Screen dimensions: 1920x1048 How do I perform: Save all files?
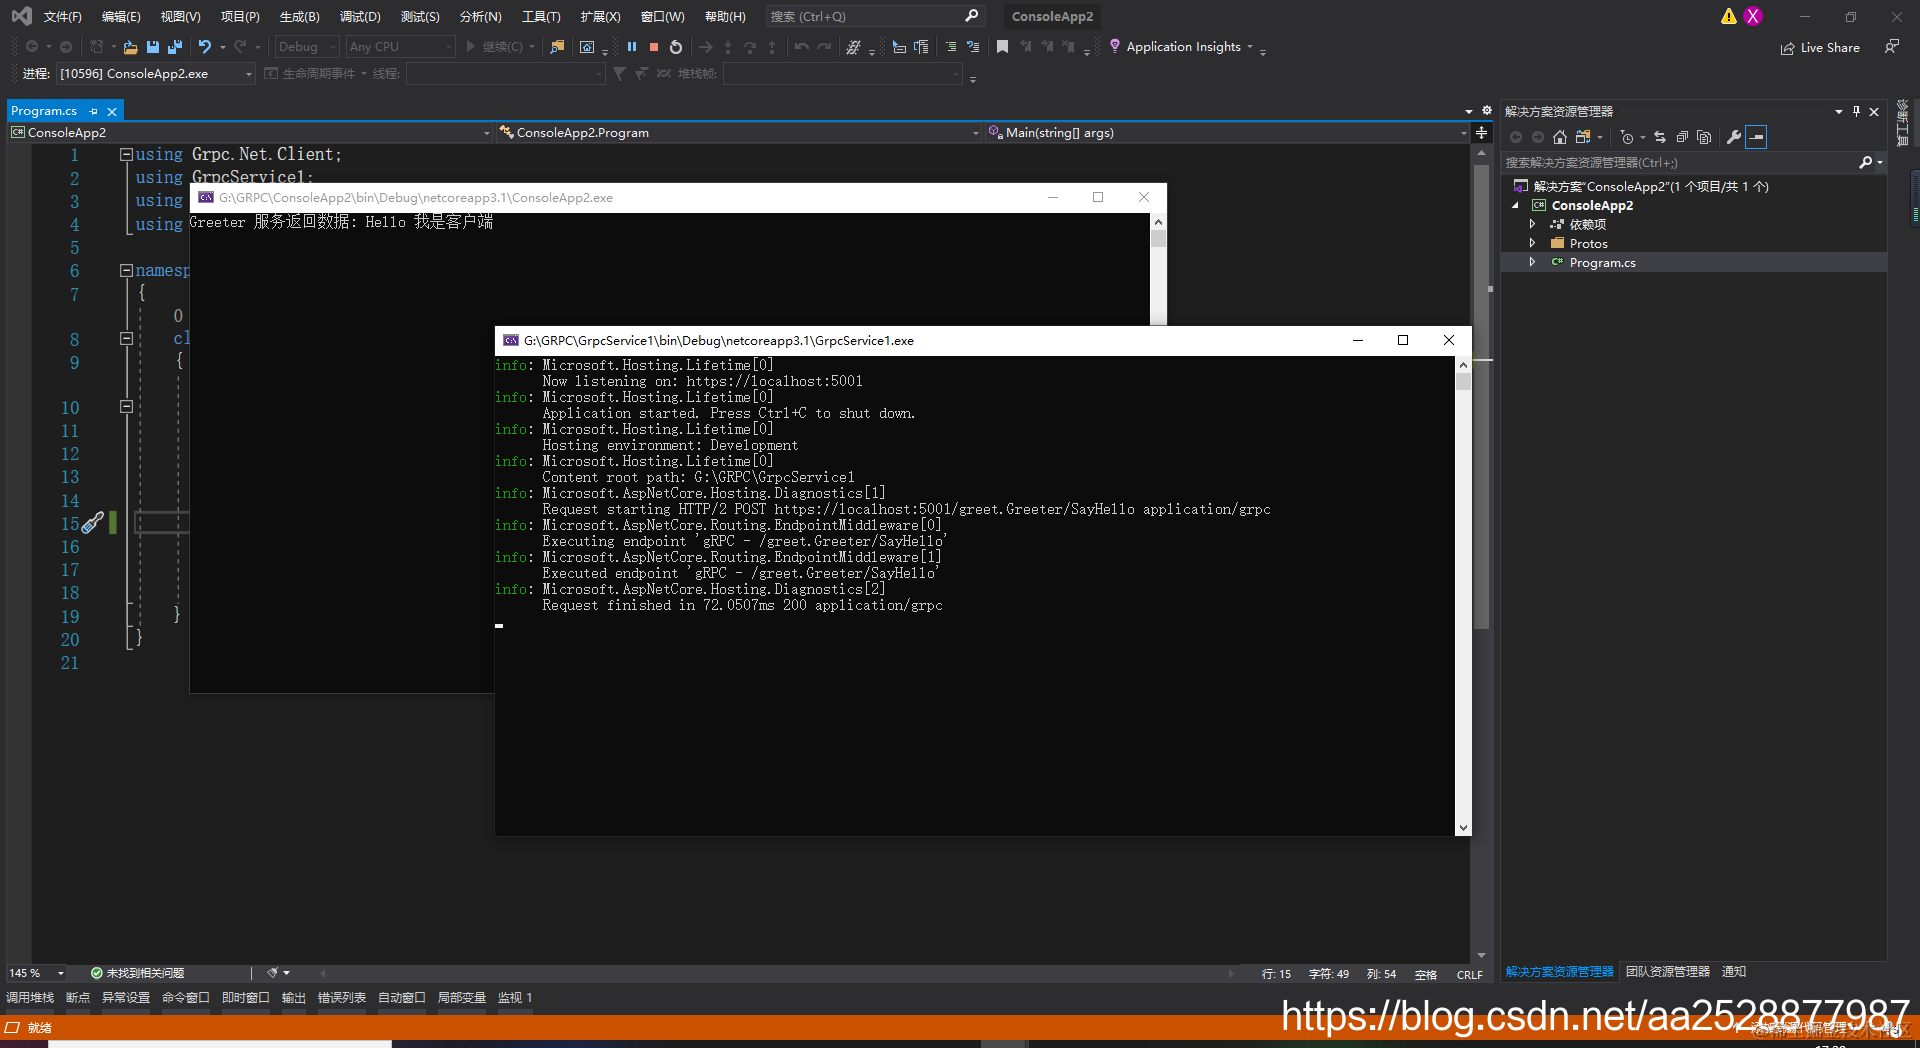pos(175,47)
